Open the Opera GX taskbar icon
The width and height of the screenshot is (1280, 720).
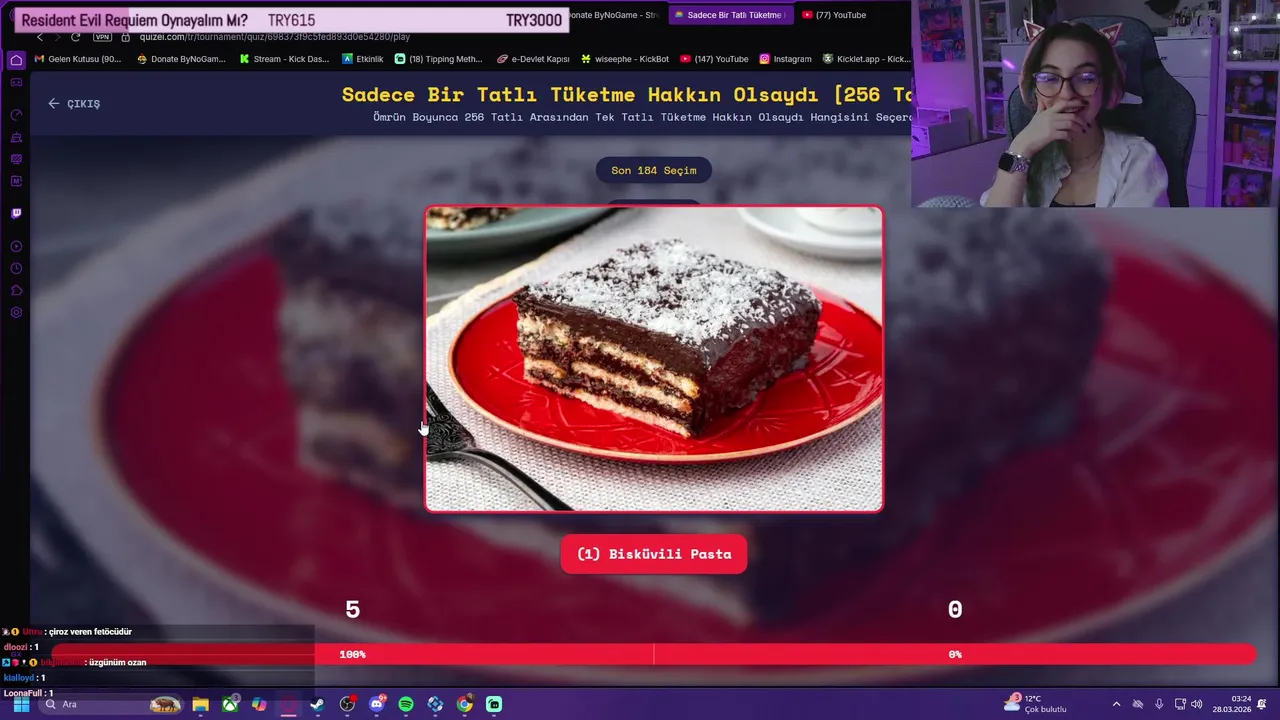click(x=288, y=704)
